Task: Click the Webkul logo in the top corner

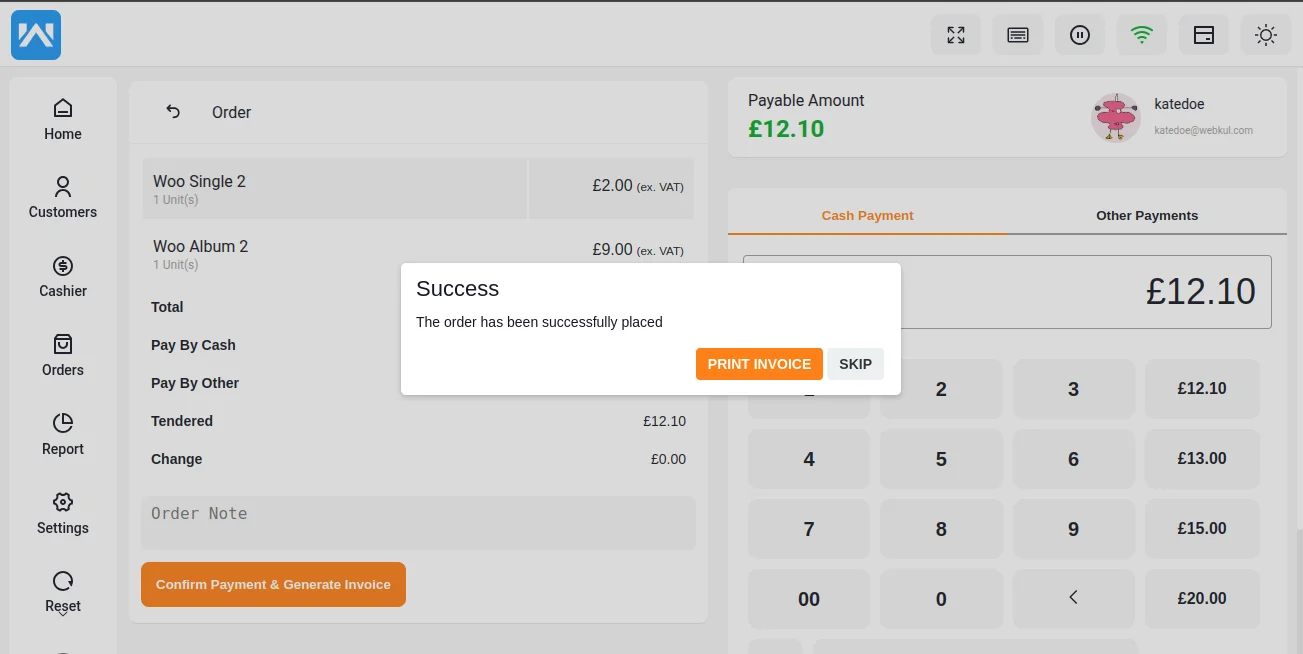Action: (x=35, y=34)
